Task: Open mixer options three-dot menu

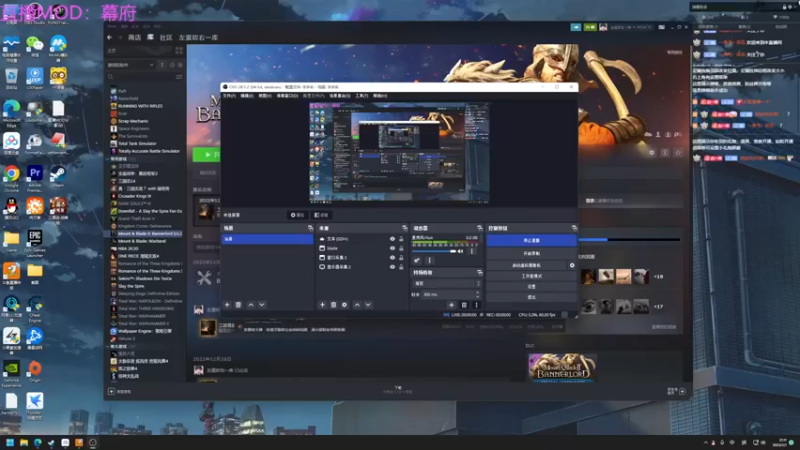Action: (x=429, y=260)
